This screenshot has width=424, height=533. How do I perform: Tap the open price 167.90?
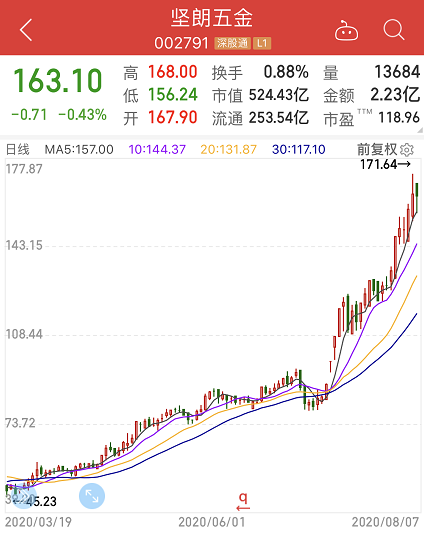tap(173, 118)
